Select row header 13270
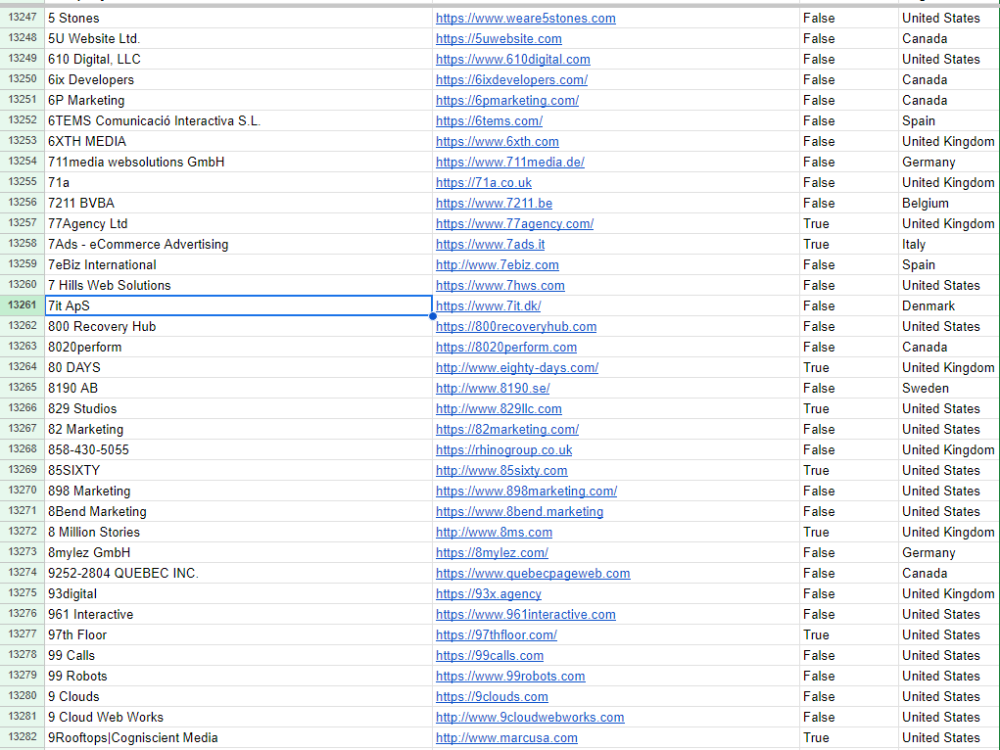The image size is (1000, 750). (22, 490)
